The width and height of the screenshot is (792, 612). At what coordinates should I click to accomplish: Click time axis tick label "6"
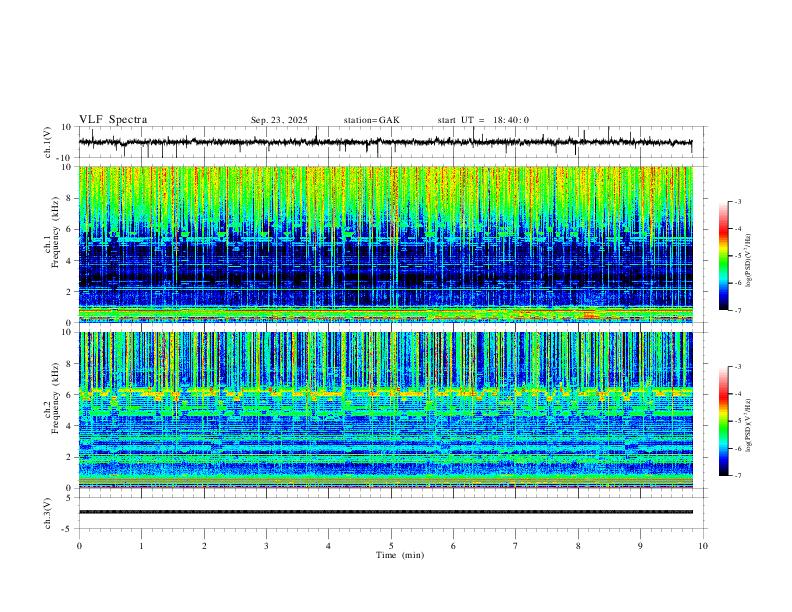click(x=453, y=546)
